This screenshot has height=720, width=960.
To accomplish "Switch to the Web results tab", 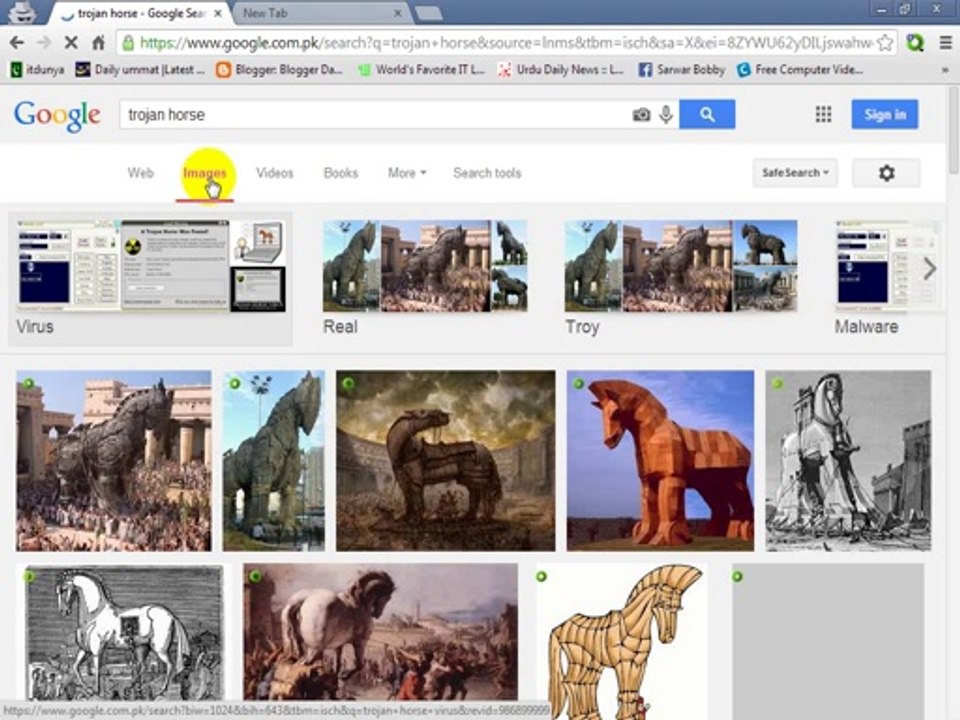I will click(x=140, y=173).
